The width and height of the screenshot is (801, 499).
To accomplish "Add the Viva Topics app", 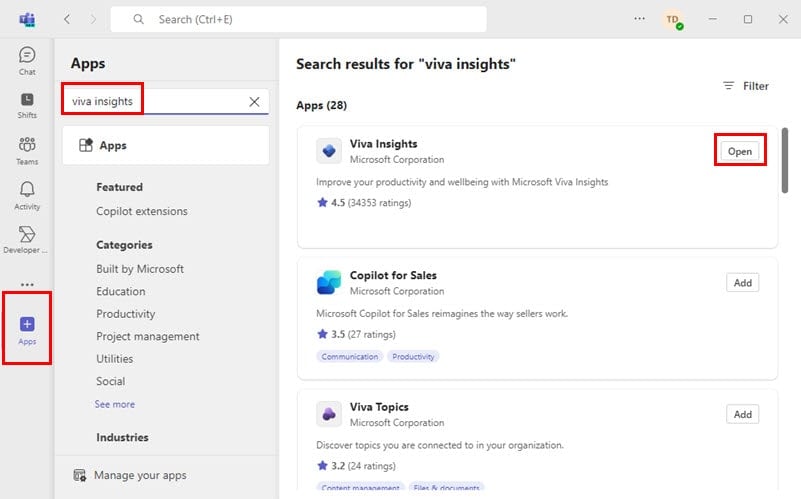I will [743, 414].
